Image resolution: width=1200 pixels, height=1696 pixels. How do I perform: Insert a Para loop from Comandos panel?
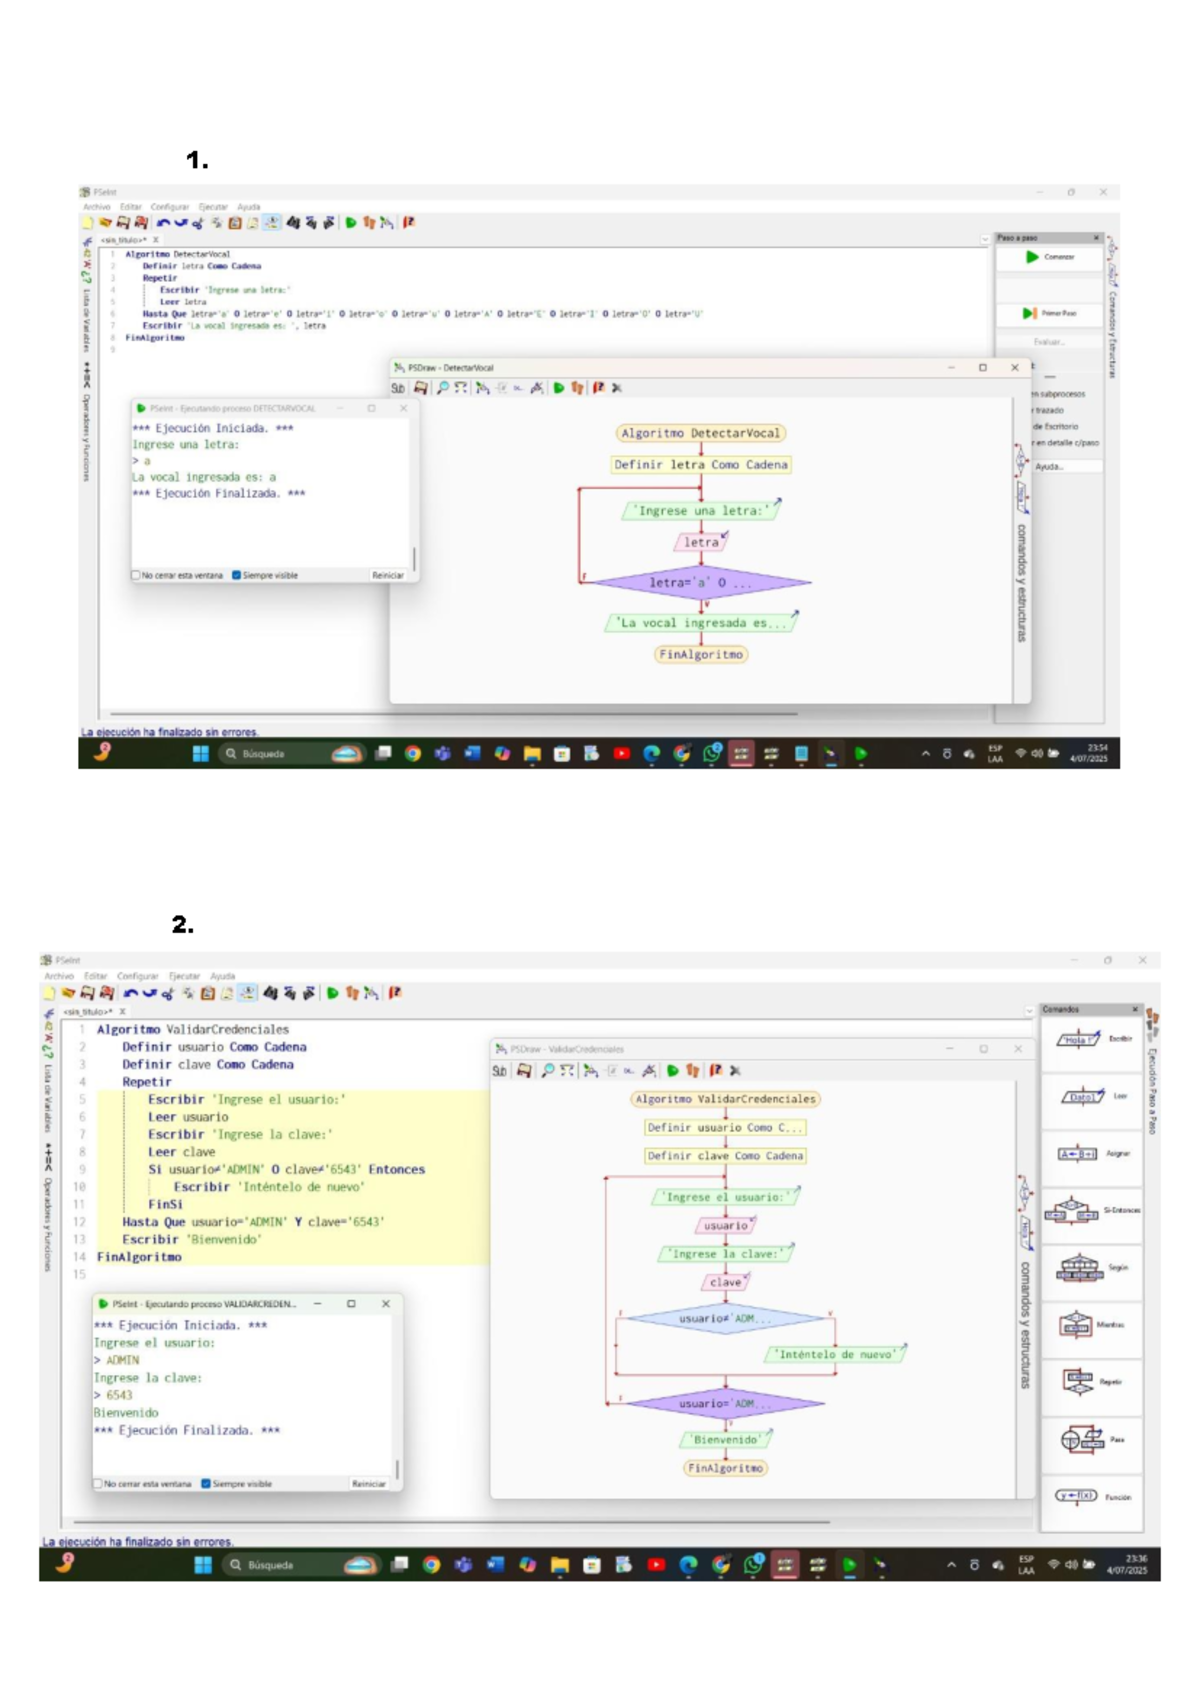point(1092,1439)
